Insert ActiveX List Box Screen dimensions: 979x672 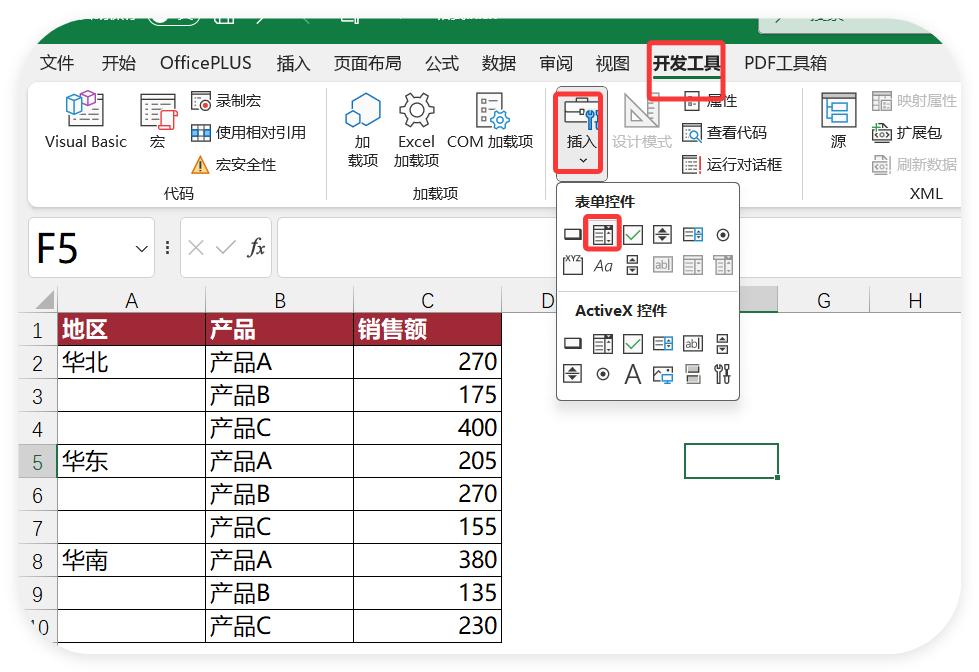coord(662,343)
